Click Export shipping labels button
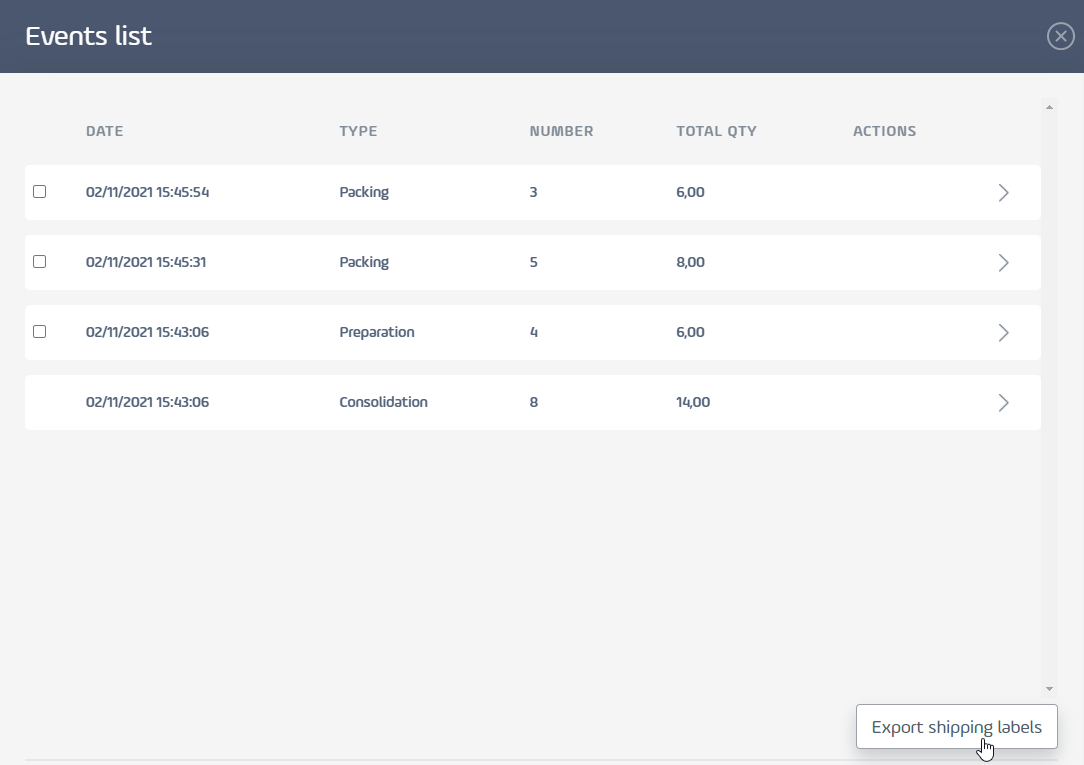This screenshot has height=765, width=1084. (x=957, y=726)
